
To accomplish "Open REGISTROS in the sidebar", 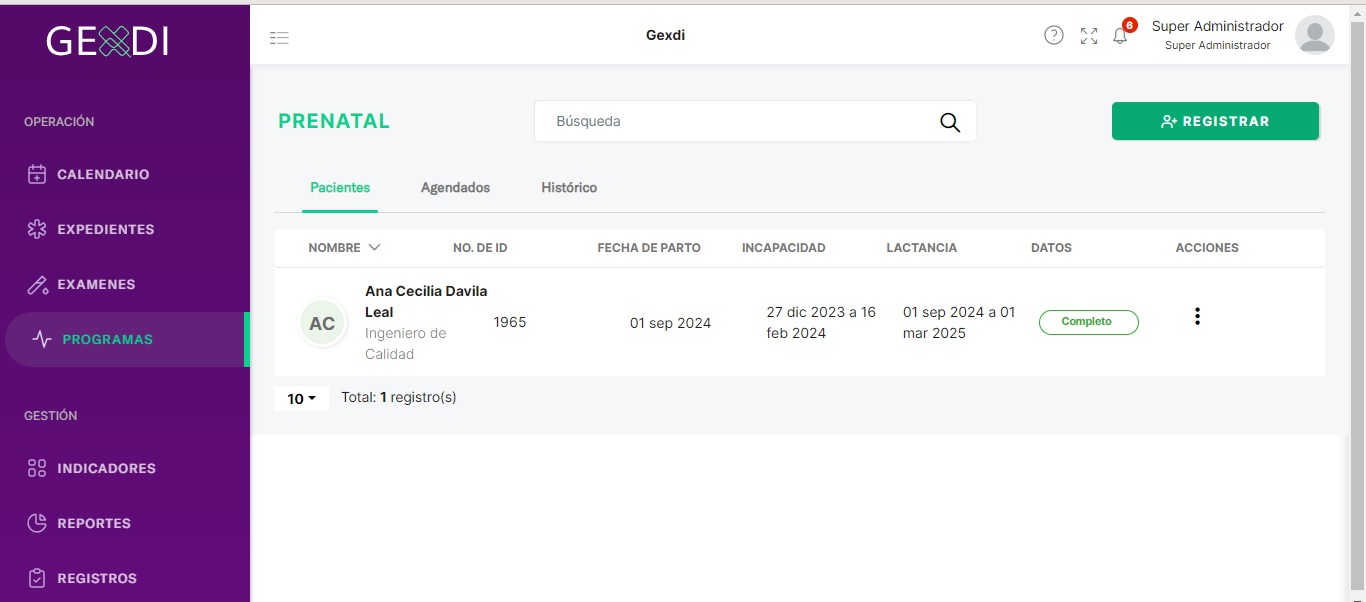I will point(125,578).
